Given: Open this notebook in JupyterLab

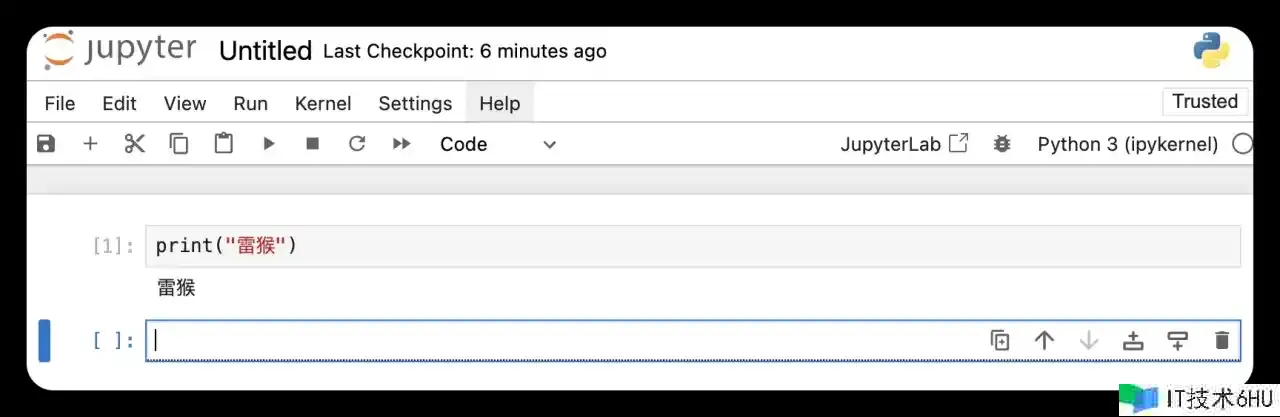Looking at the screenshot, I should tap(904, 144).
